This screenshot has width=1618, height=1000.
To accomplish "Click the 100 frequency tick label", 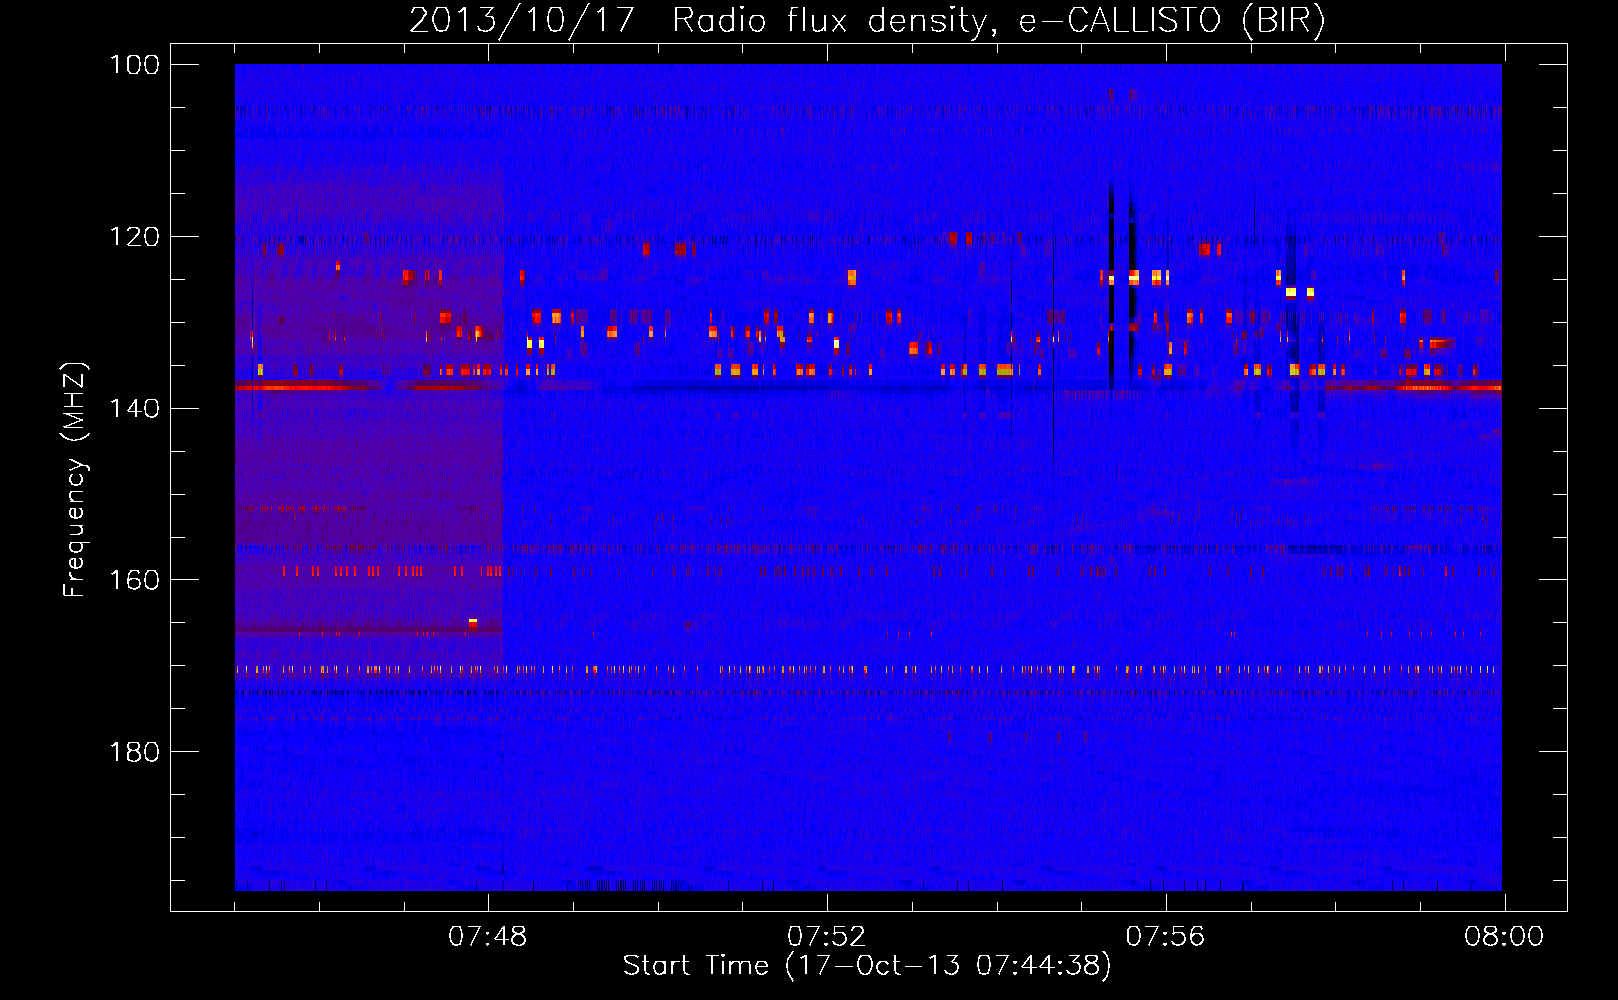I will [134, 65].
